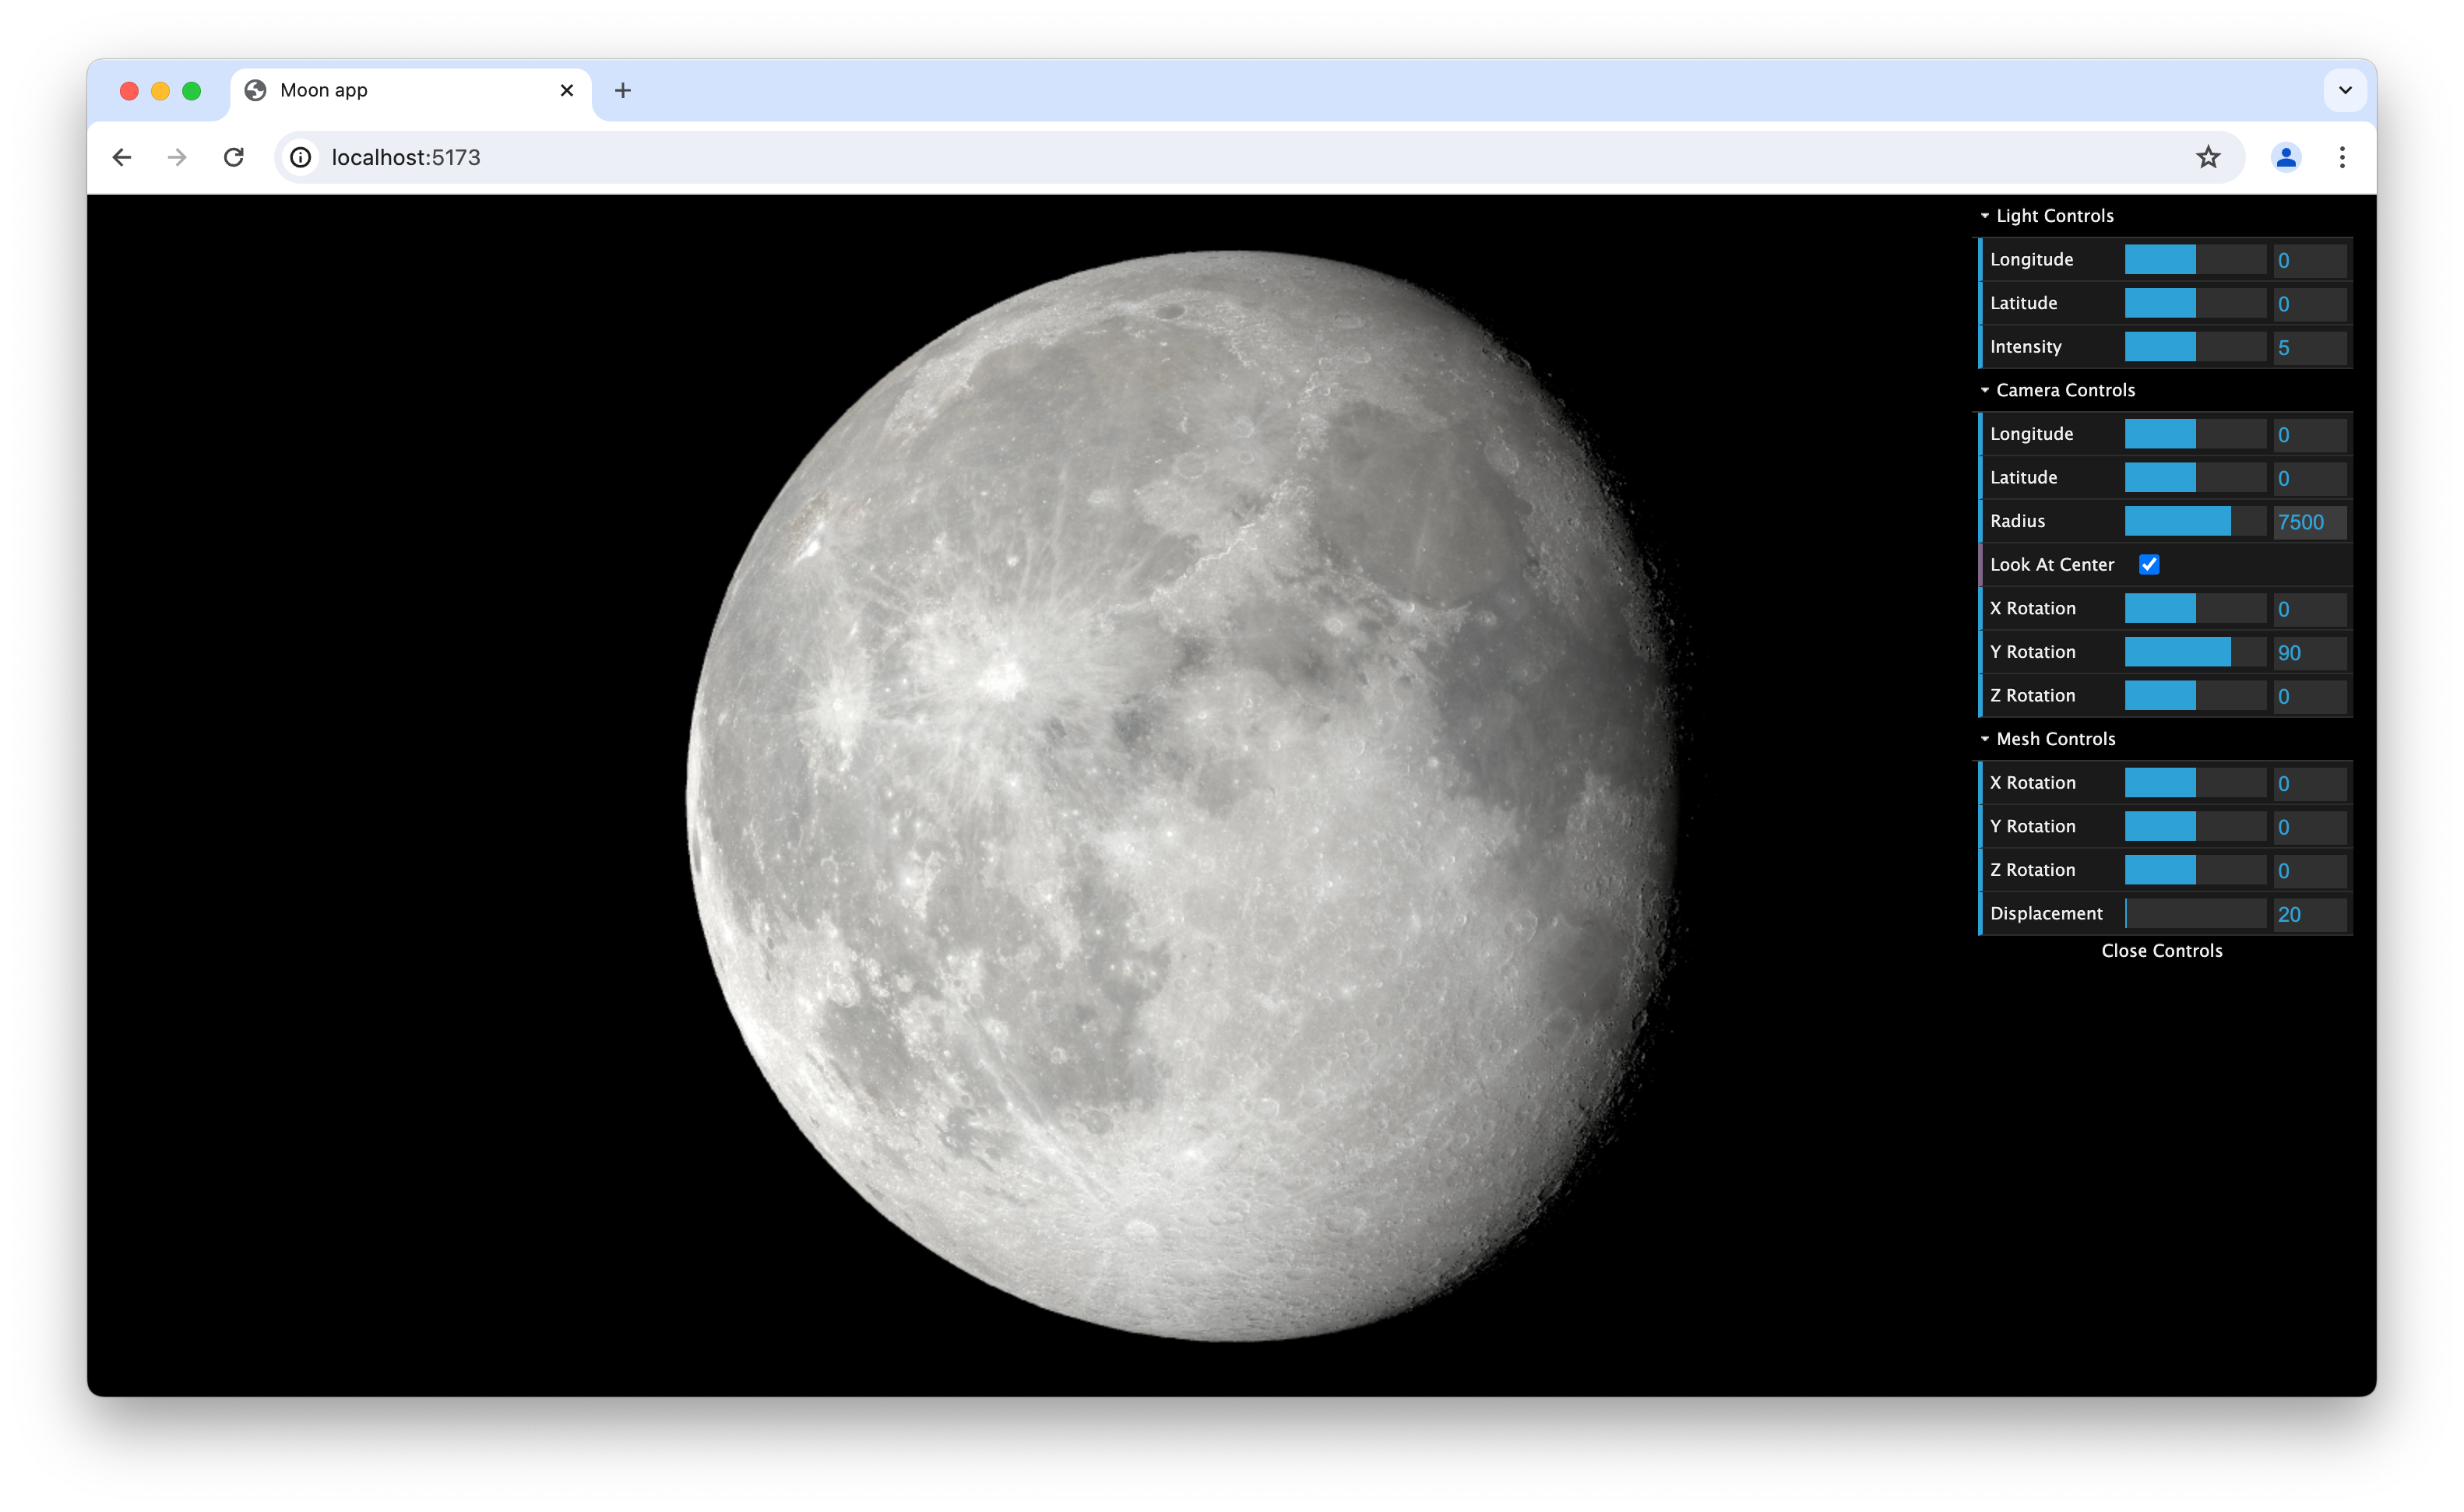Click the browser back arrow
Viewport: 2464px width, 1512px height.
(122, 157)
